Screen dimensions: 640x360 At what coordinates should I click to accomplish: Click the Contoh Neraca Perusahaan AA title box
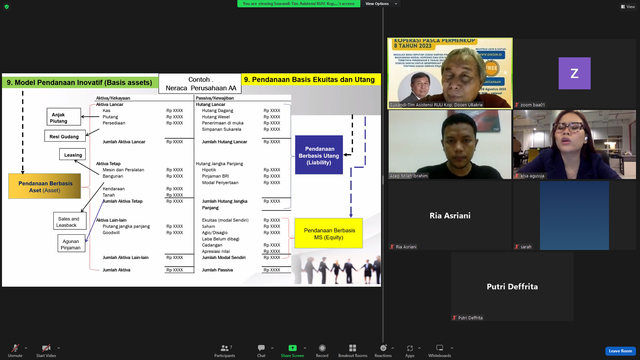(200, 84)
